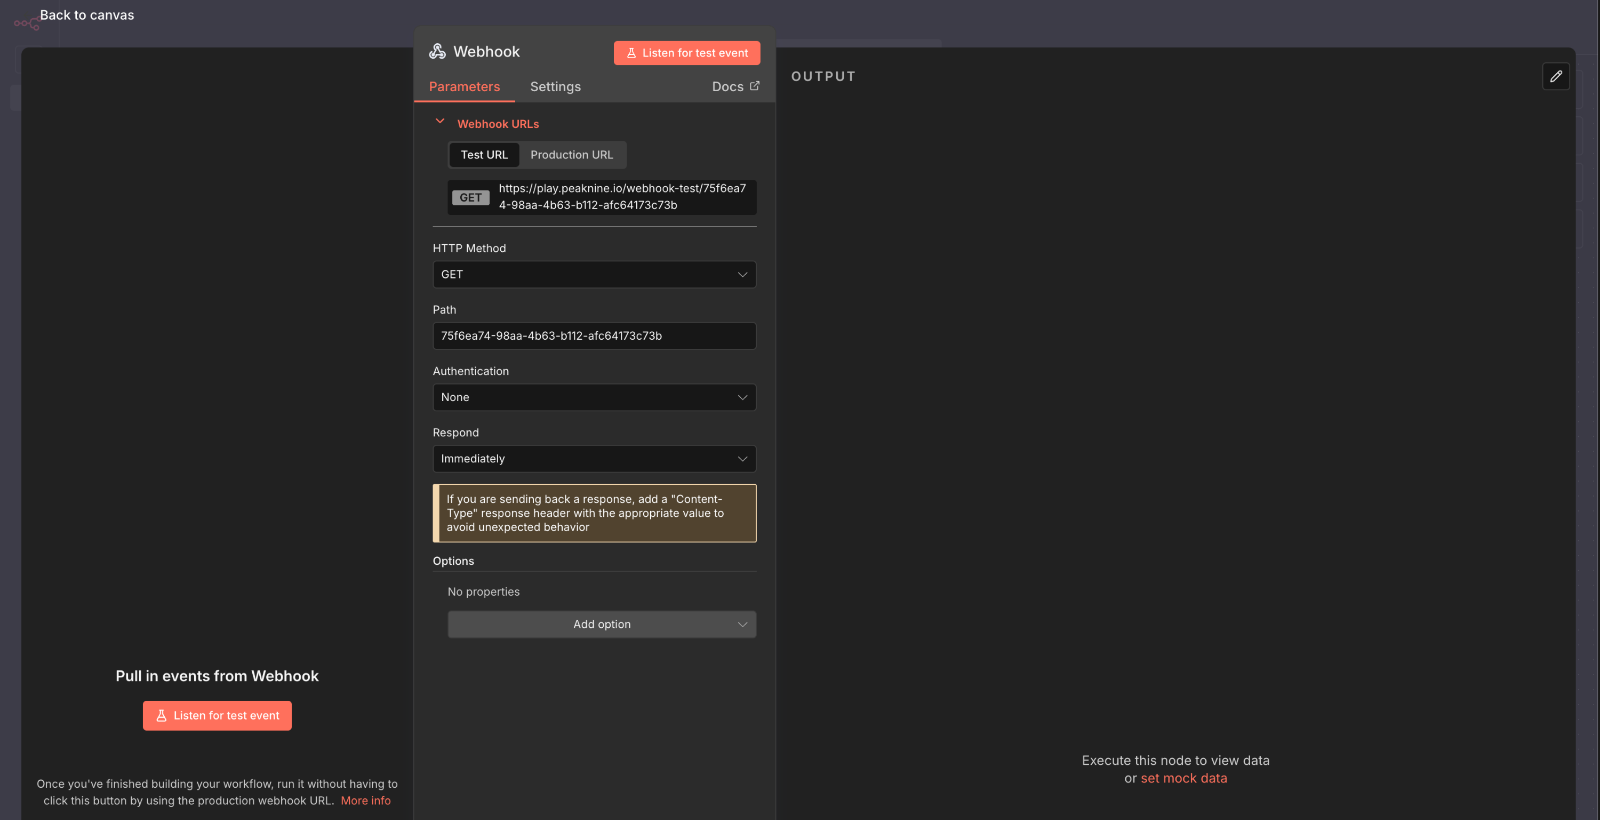1600x820 pixels.
Task: Click the top Listen for test event button
Action: [x=687, y=53]
